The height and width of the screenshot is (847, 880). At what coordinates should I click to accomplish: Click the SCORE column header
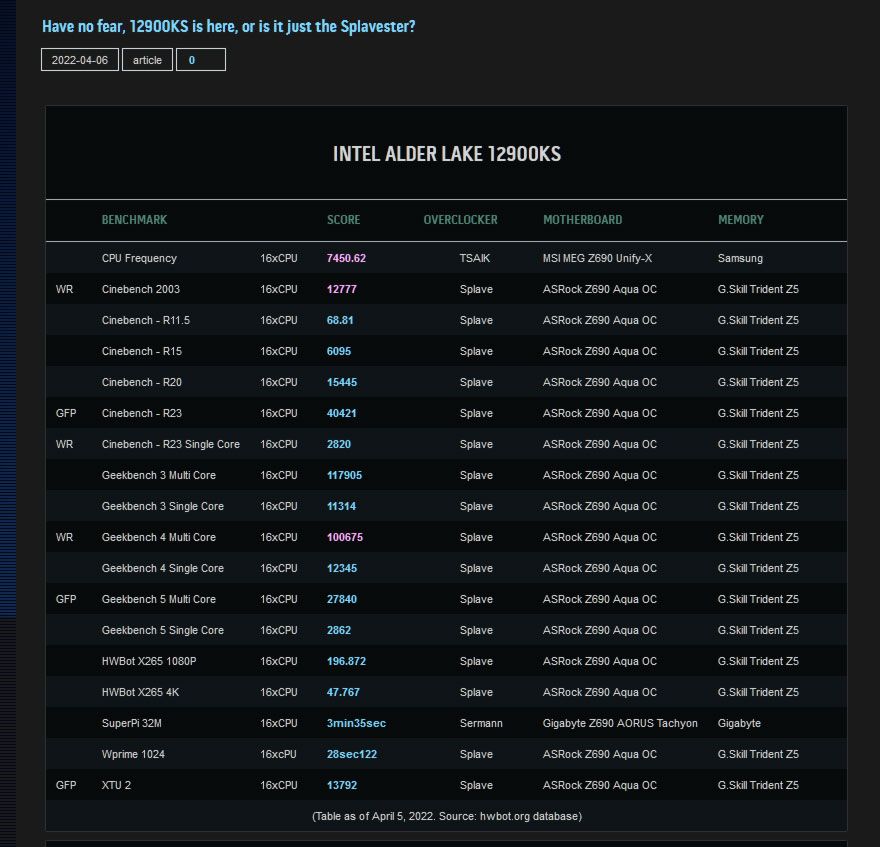pos(343,220)
